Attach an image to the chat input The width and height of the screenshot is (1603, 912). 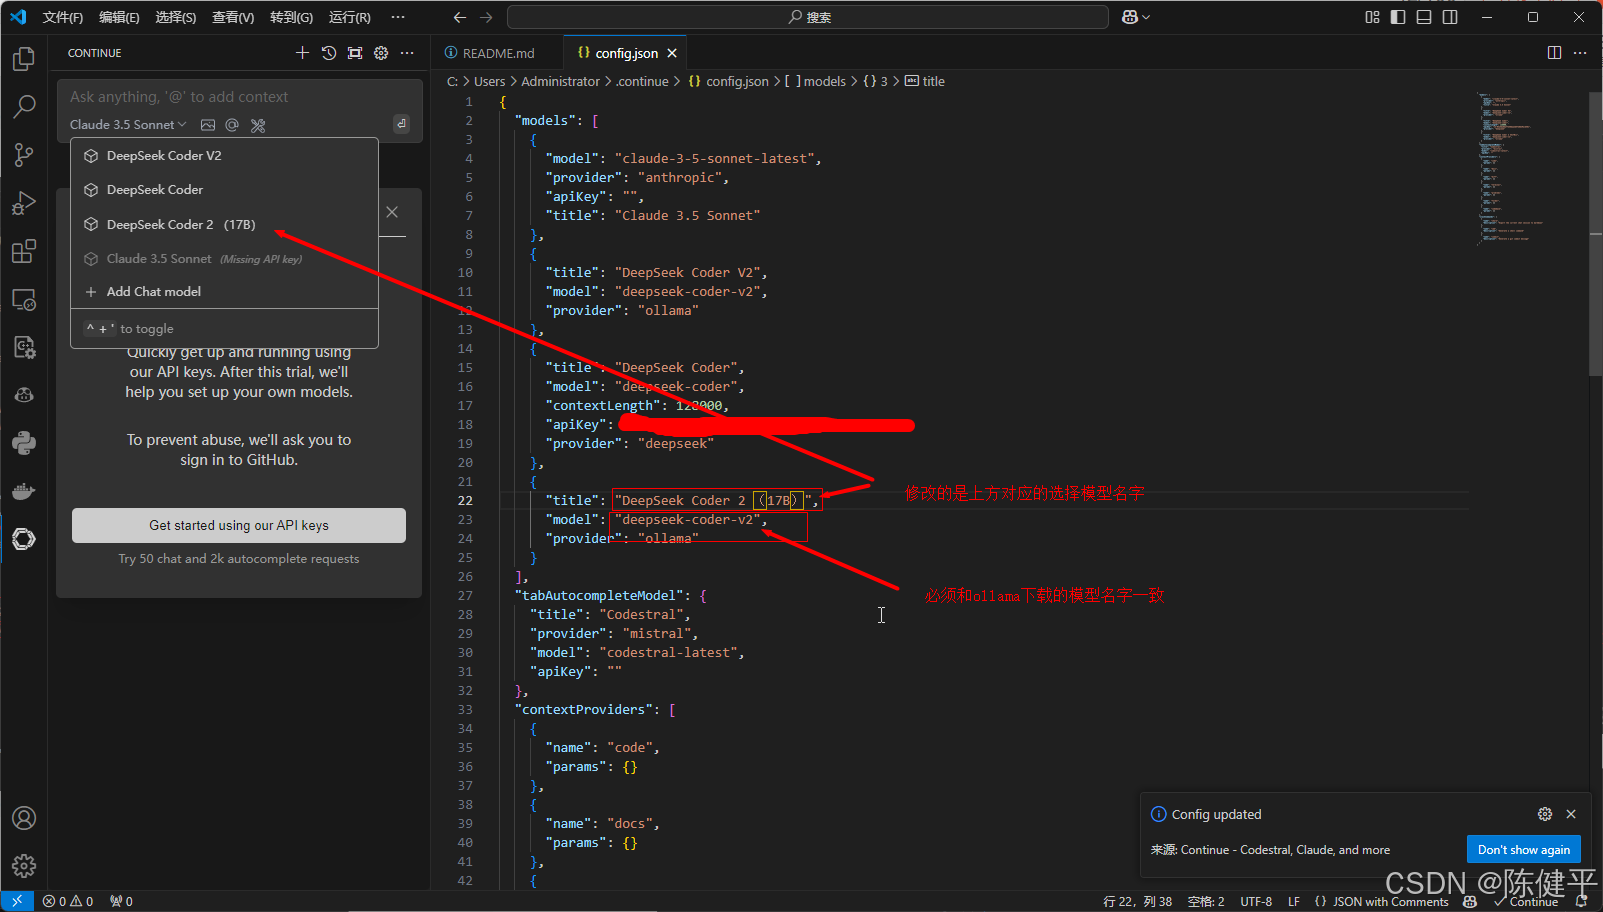point(208,125)
